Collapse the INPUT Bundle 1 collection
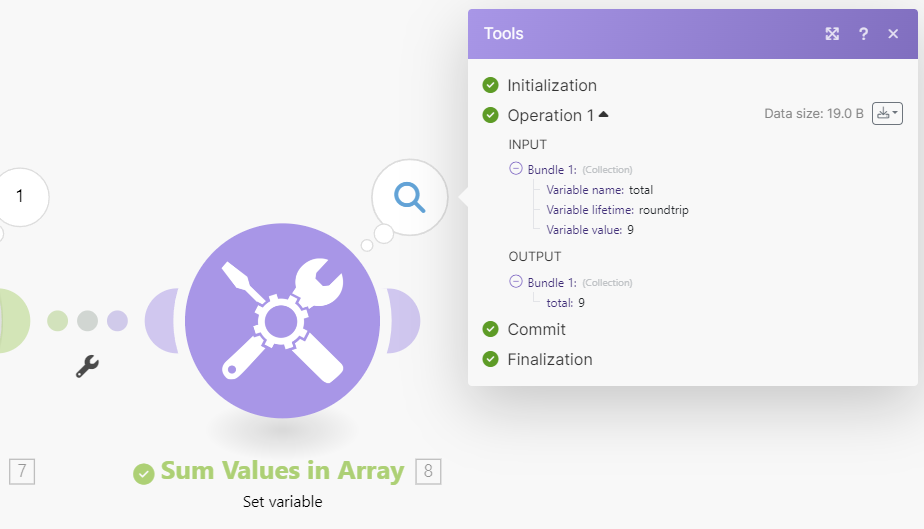The image size is (924, 529). (x=516, y=169)
